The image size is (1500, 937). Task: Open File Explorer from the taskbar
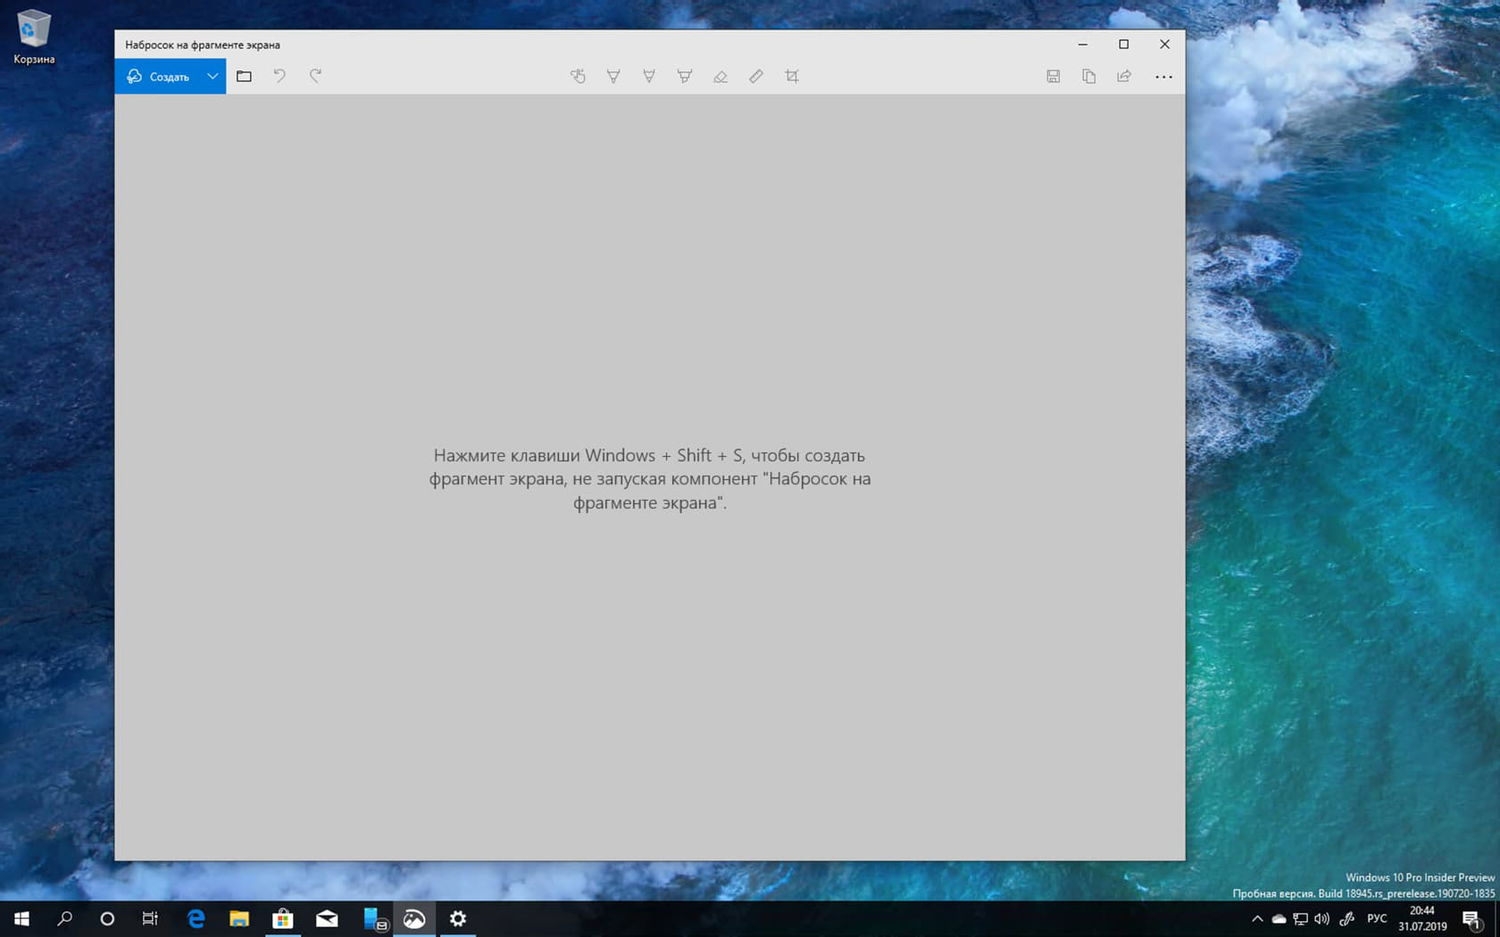coord(239,919)
